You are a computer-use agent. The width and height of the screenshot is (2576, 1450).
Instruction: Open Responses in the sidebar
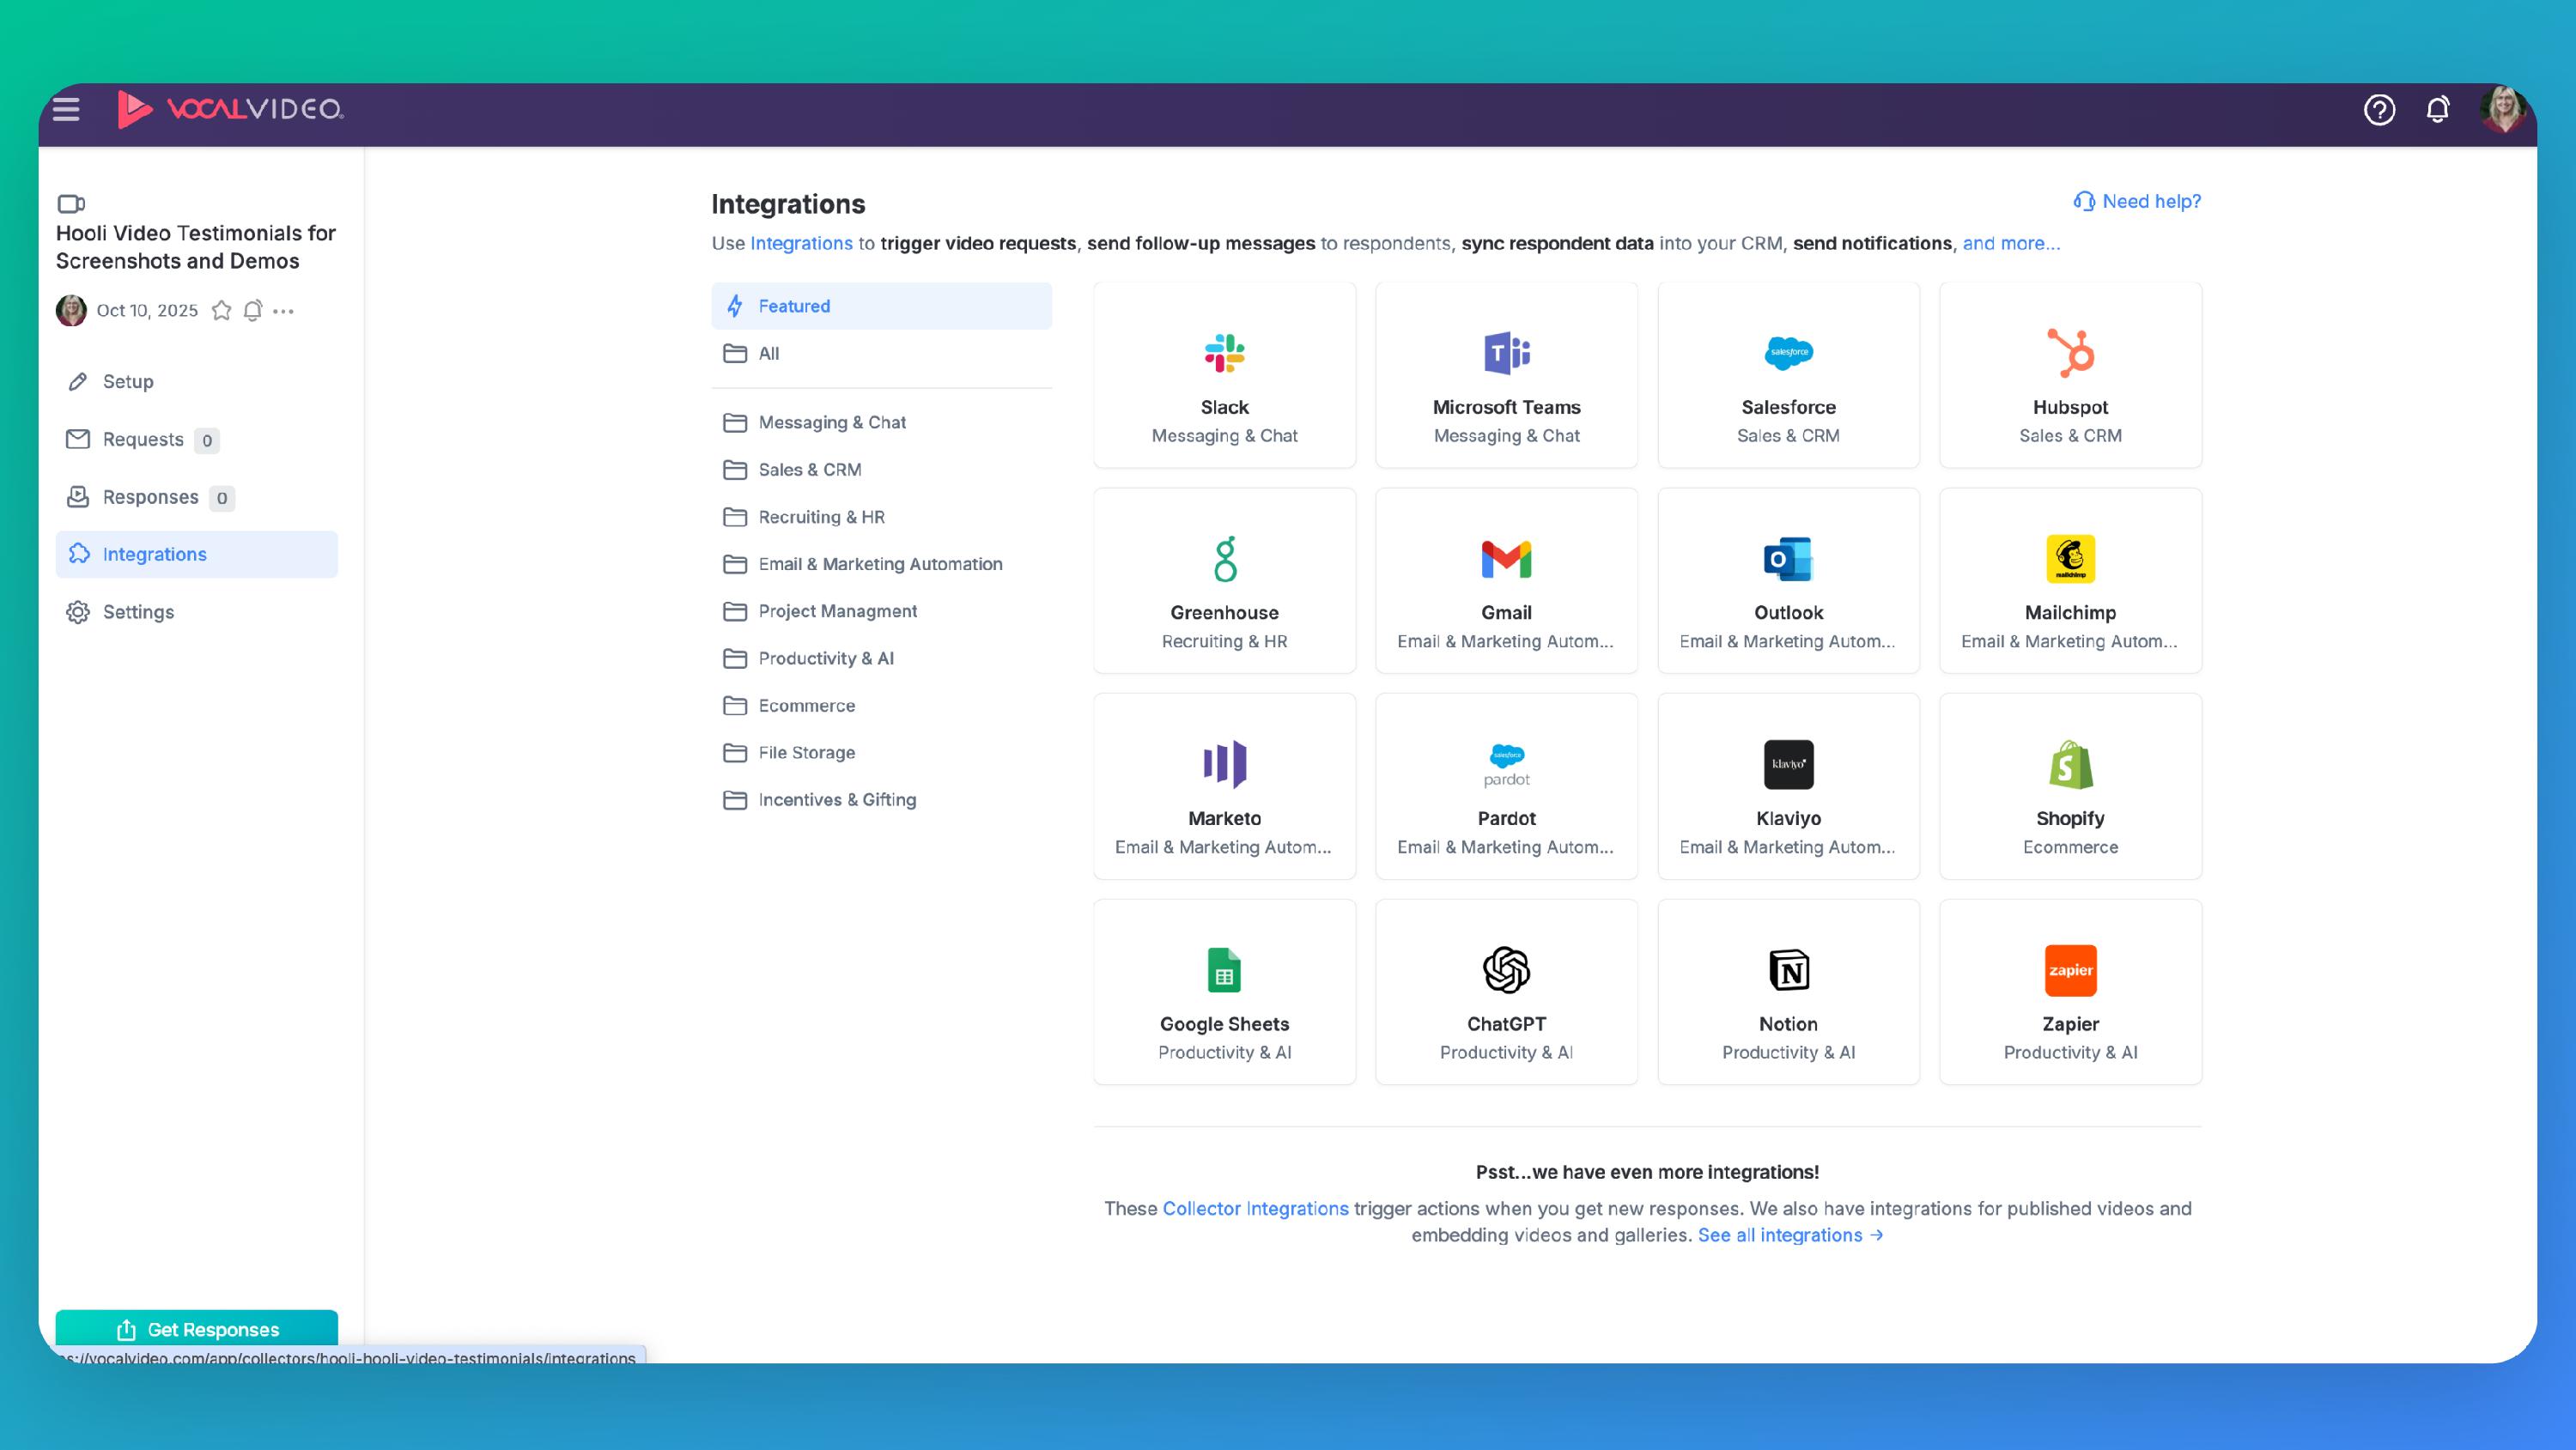150,497
